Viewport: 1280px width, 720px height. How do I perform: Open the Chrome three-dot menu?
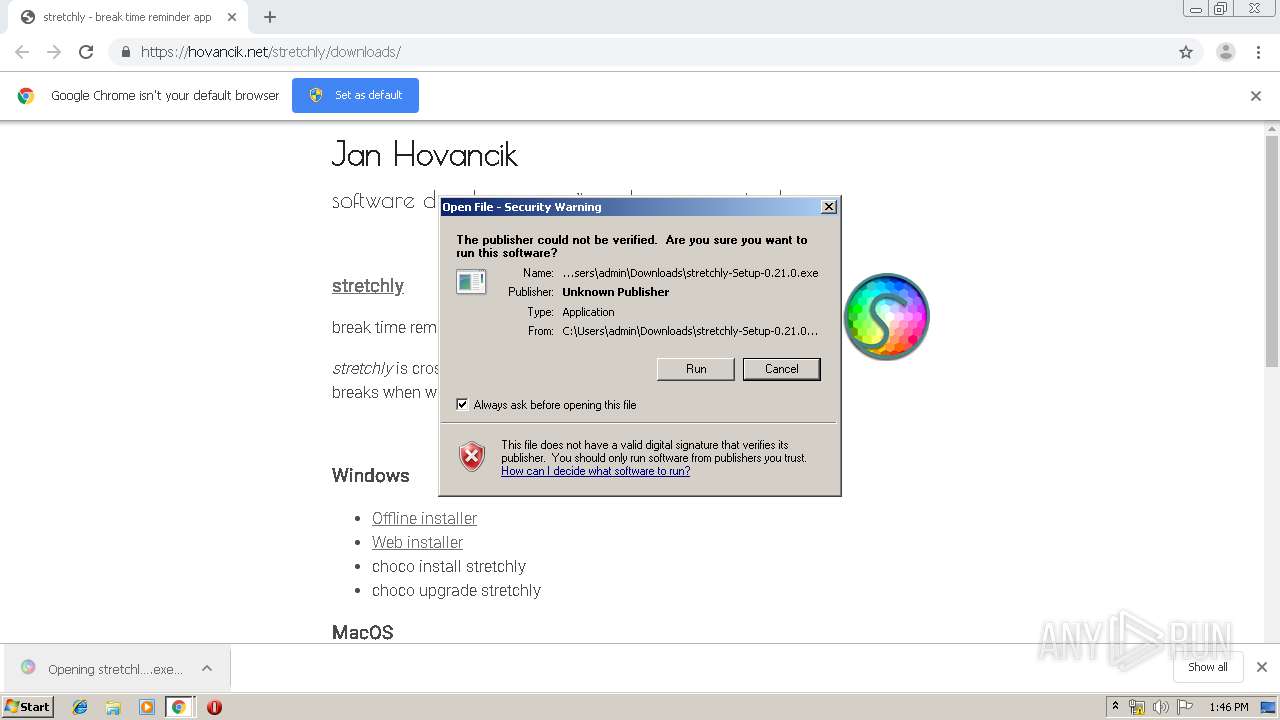coord(1258,52)
